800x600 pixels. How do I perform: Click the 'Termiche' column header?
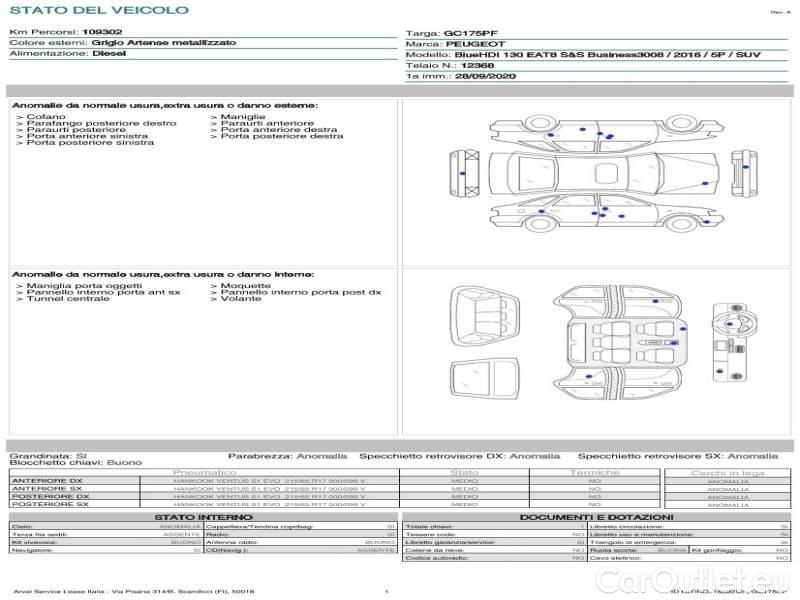[x=595, y=473]
